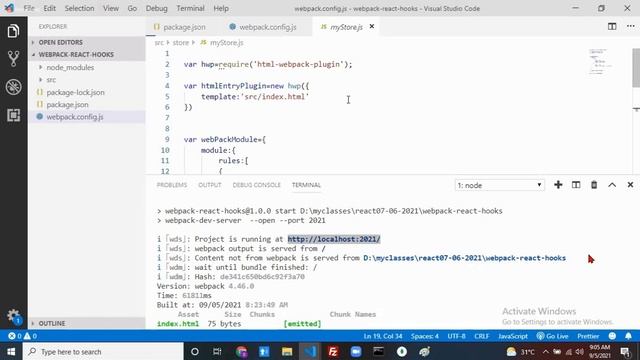640x360 pixels.
Task: Open the Selection menu
Action: point(79,8)
